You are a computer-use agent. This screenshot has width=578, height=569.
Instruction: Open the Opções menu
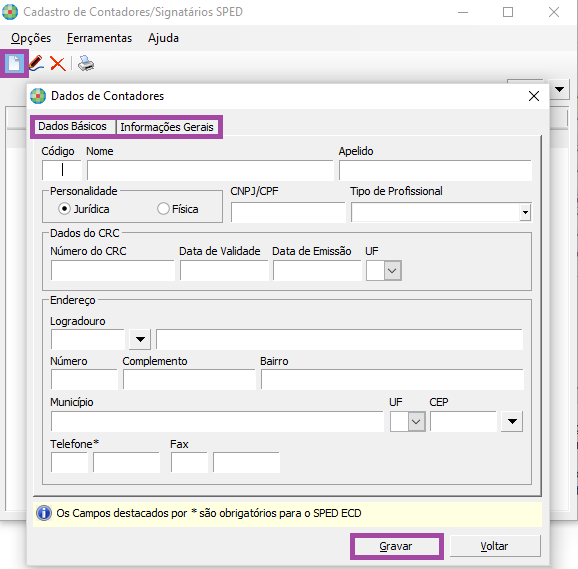pyautogui.click(x=31, y=38)
